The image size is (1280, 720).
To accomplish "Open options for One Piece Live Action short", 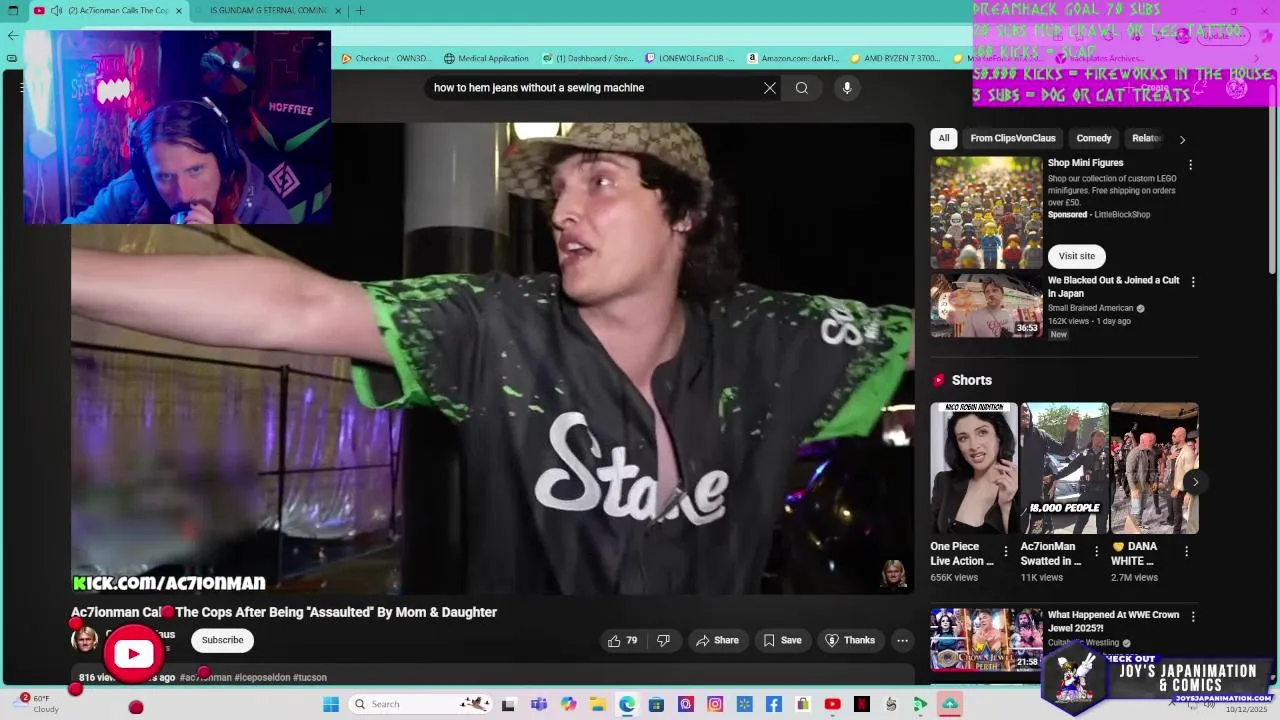I will pyautogui.click(x=1006, y=551).
